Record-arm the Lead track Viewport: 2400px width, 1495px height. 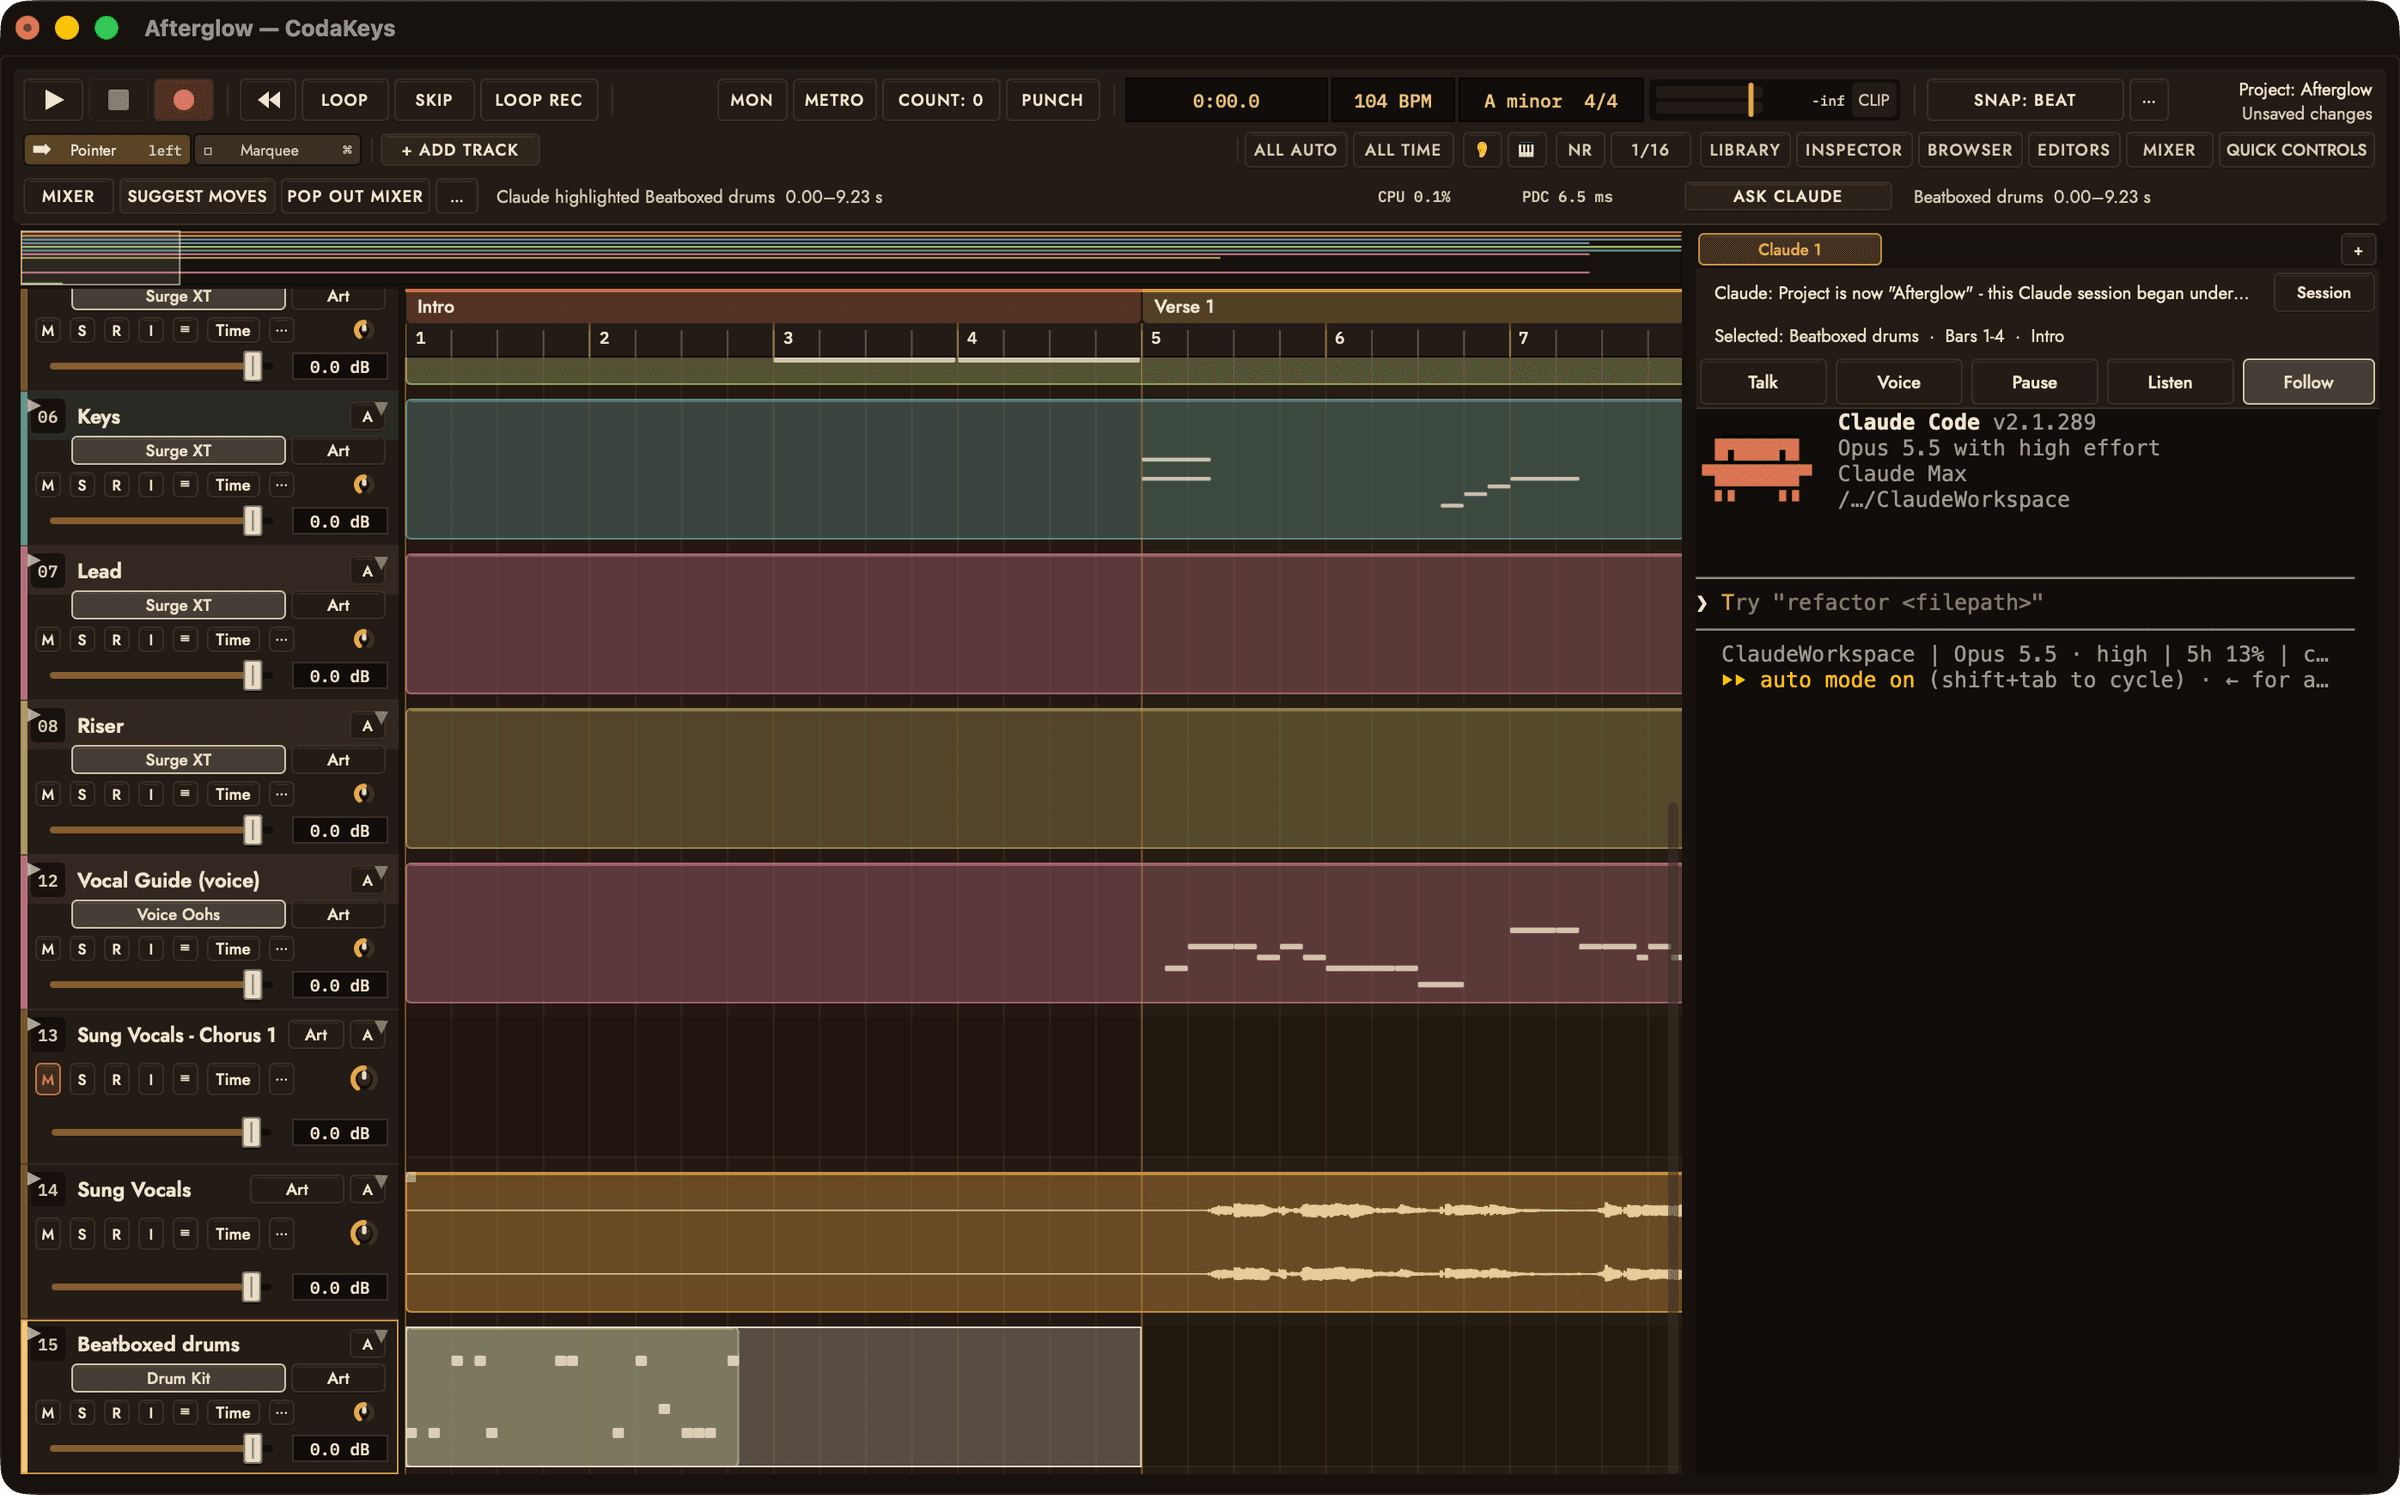(116, 639)
